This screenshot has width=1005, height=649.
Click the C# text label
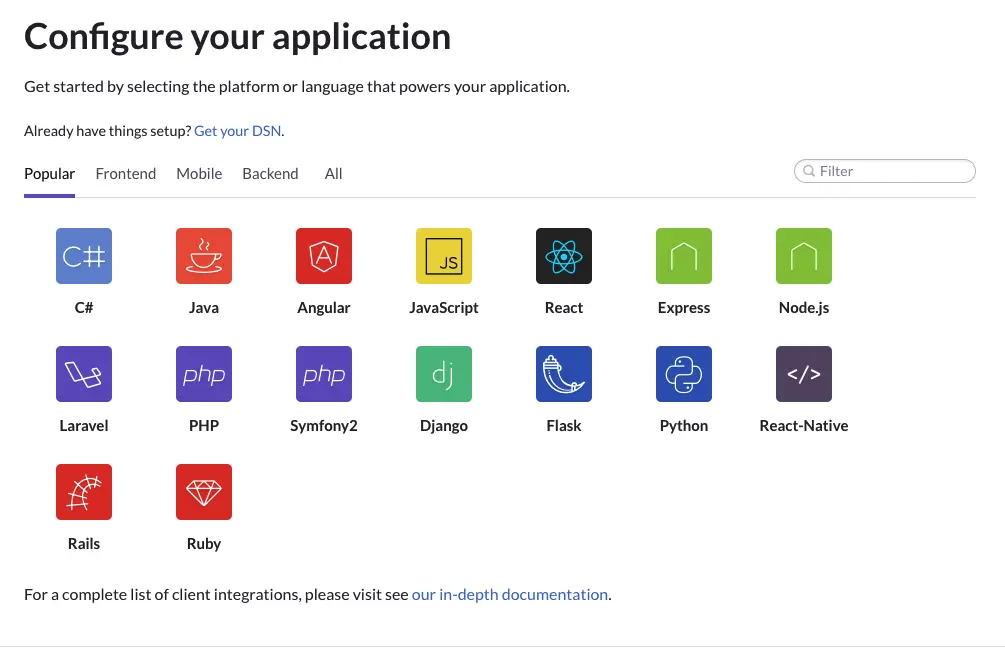[x=84, y=308]
